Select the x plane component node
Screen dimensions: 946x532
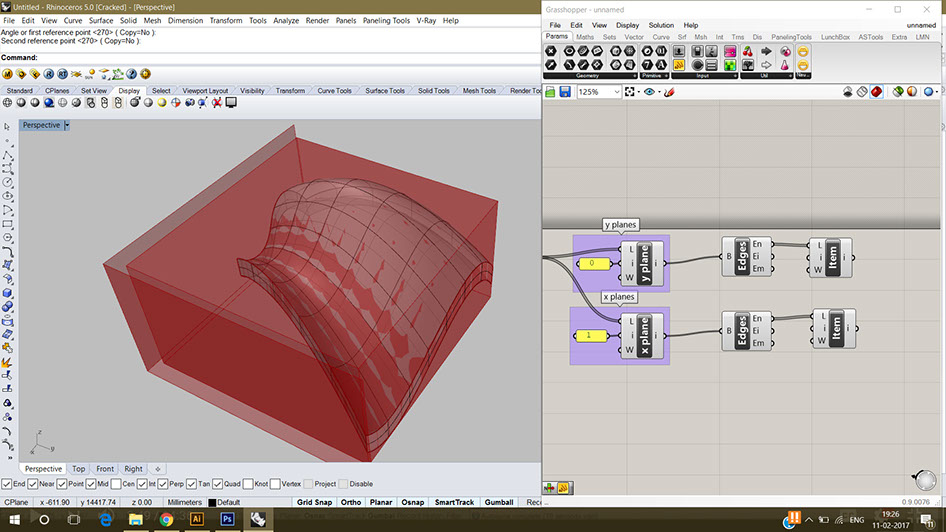tap(643, 336)
